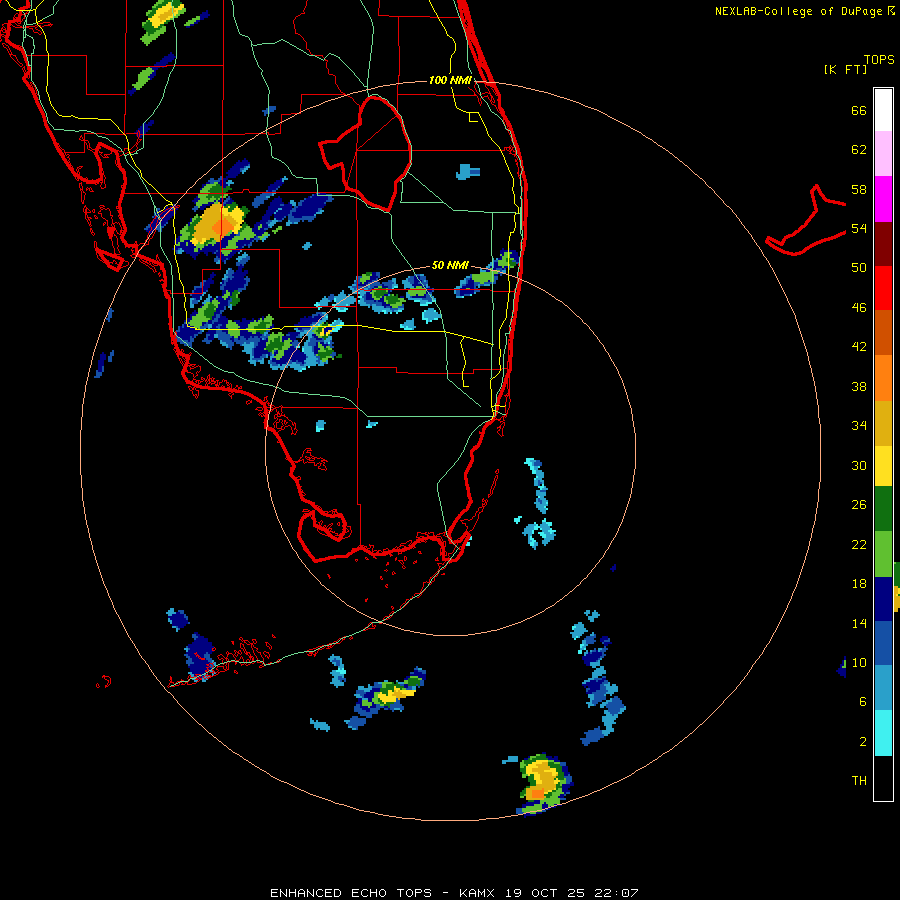
Task: Select the bright red legend swatch
Action: [883, 288]
